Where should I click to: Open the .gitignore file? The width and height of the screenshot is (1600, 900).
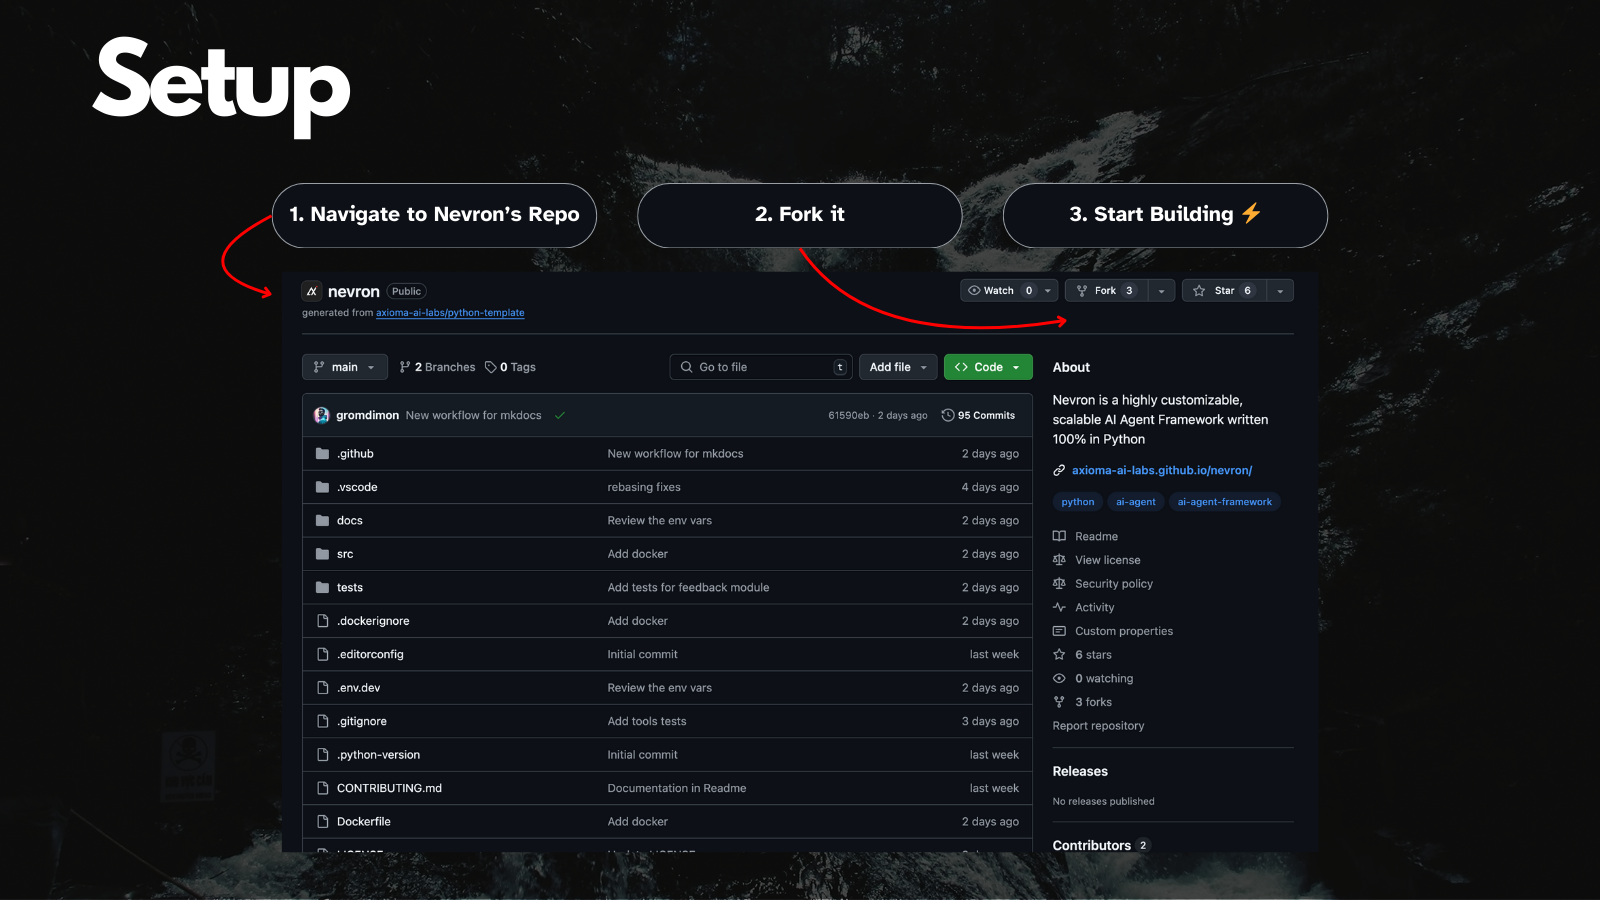pyautogui.click(x=362, y=722)
